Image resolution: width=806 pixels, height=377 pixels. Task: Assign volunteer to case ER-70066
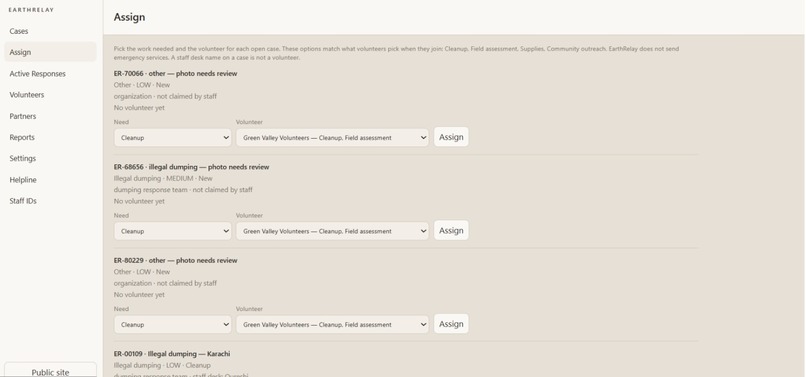point(451,137)
